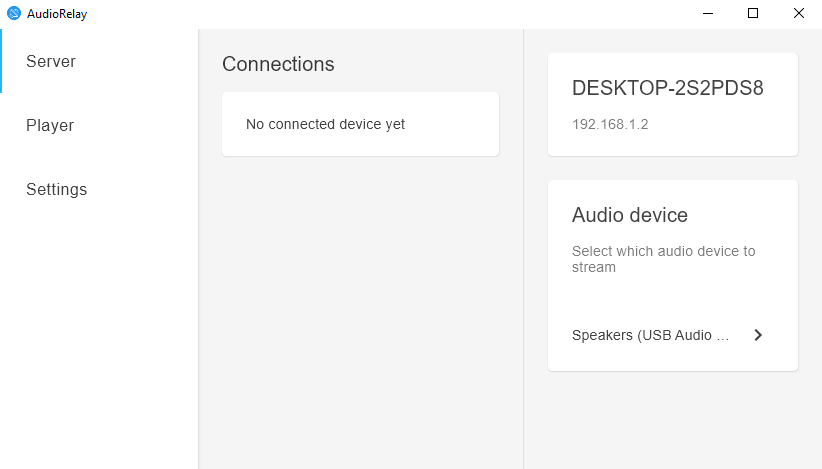This screenshot has width=822, height=469.
Task: Expand the audio device chevron arrow
Action: click(758, 335)
